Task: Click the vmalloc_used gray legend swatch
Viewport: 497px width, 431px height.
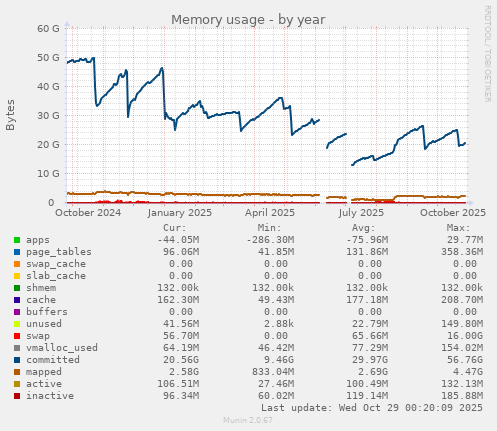Action: (17, 348)
